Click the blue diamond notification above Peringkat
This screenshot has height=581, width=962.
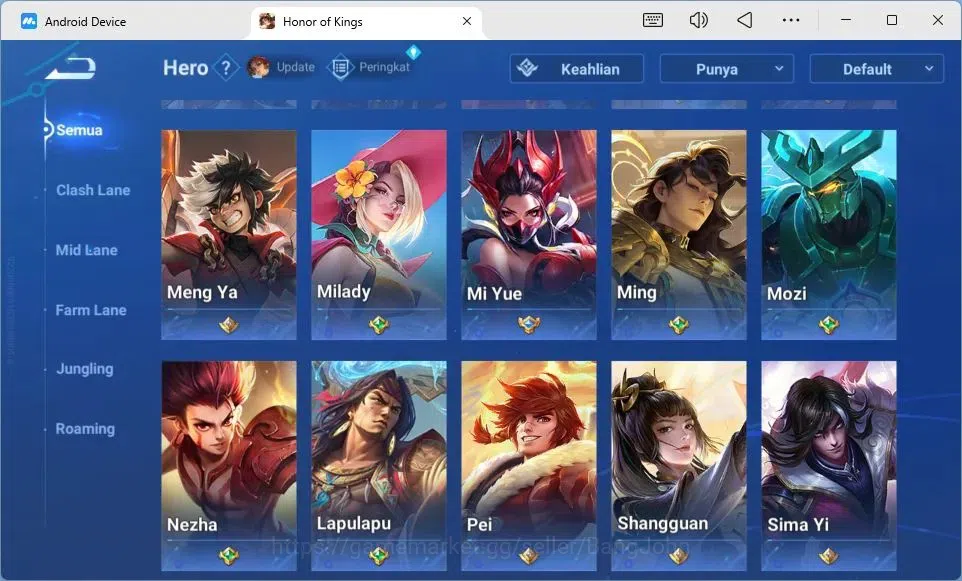414,52
